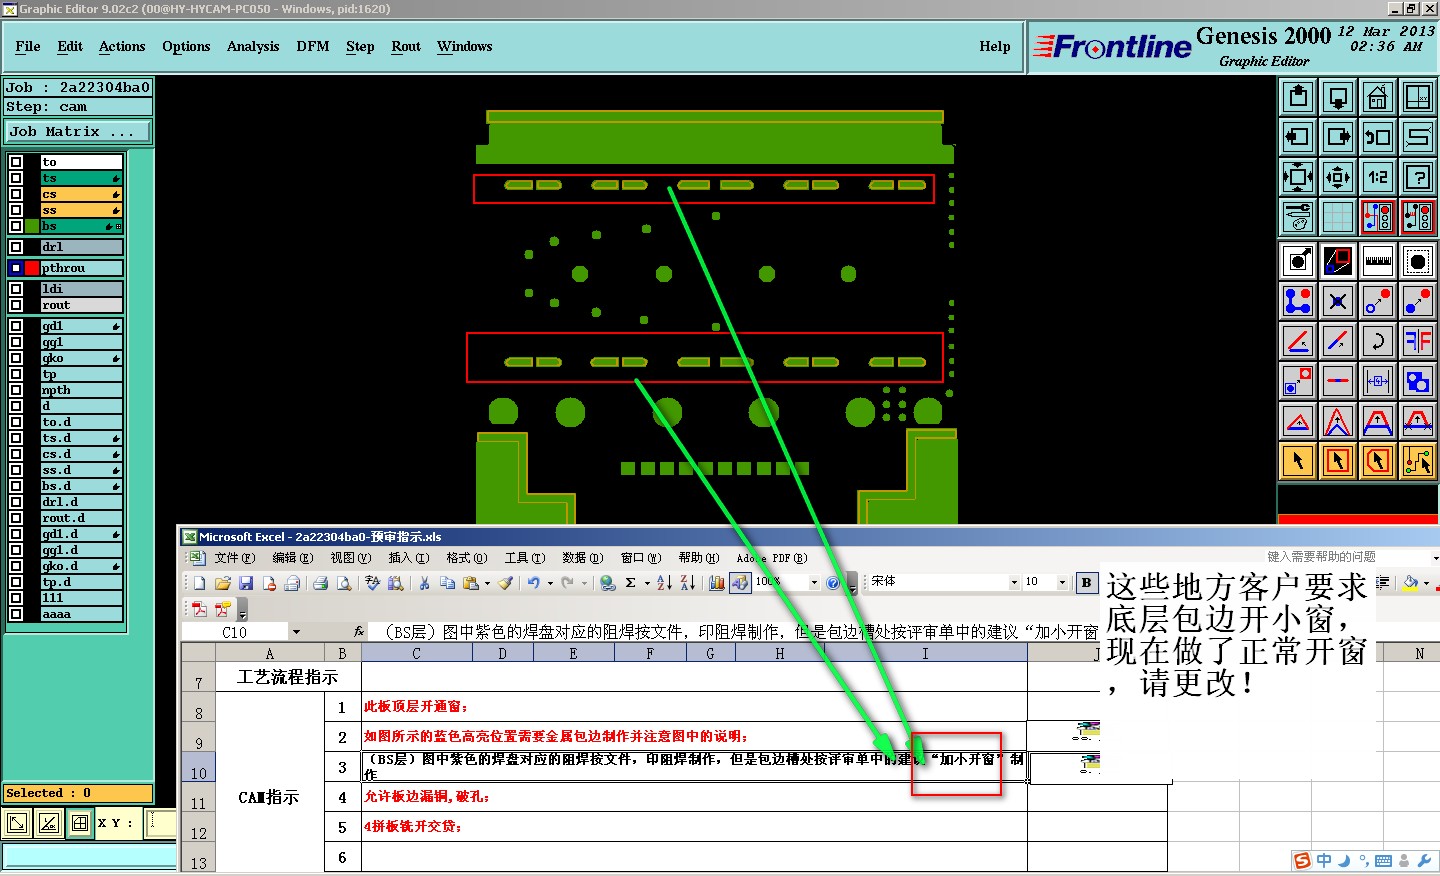Click the home view house icon

(x=1378, y=97)
